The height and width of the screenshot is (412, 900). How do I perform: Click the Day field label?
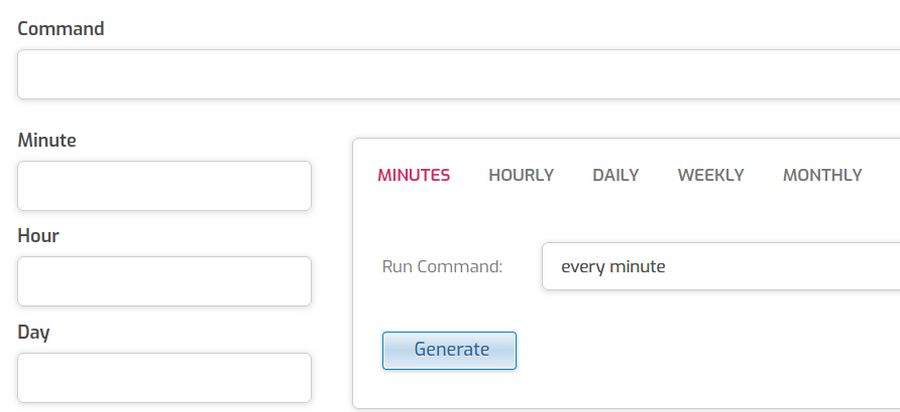(x=33, y=332)
